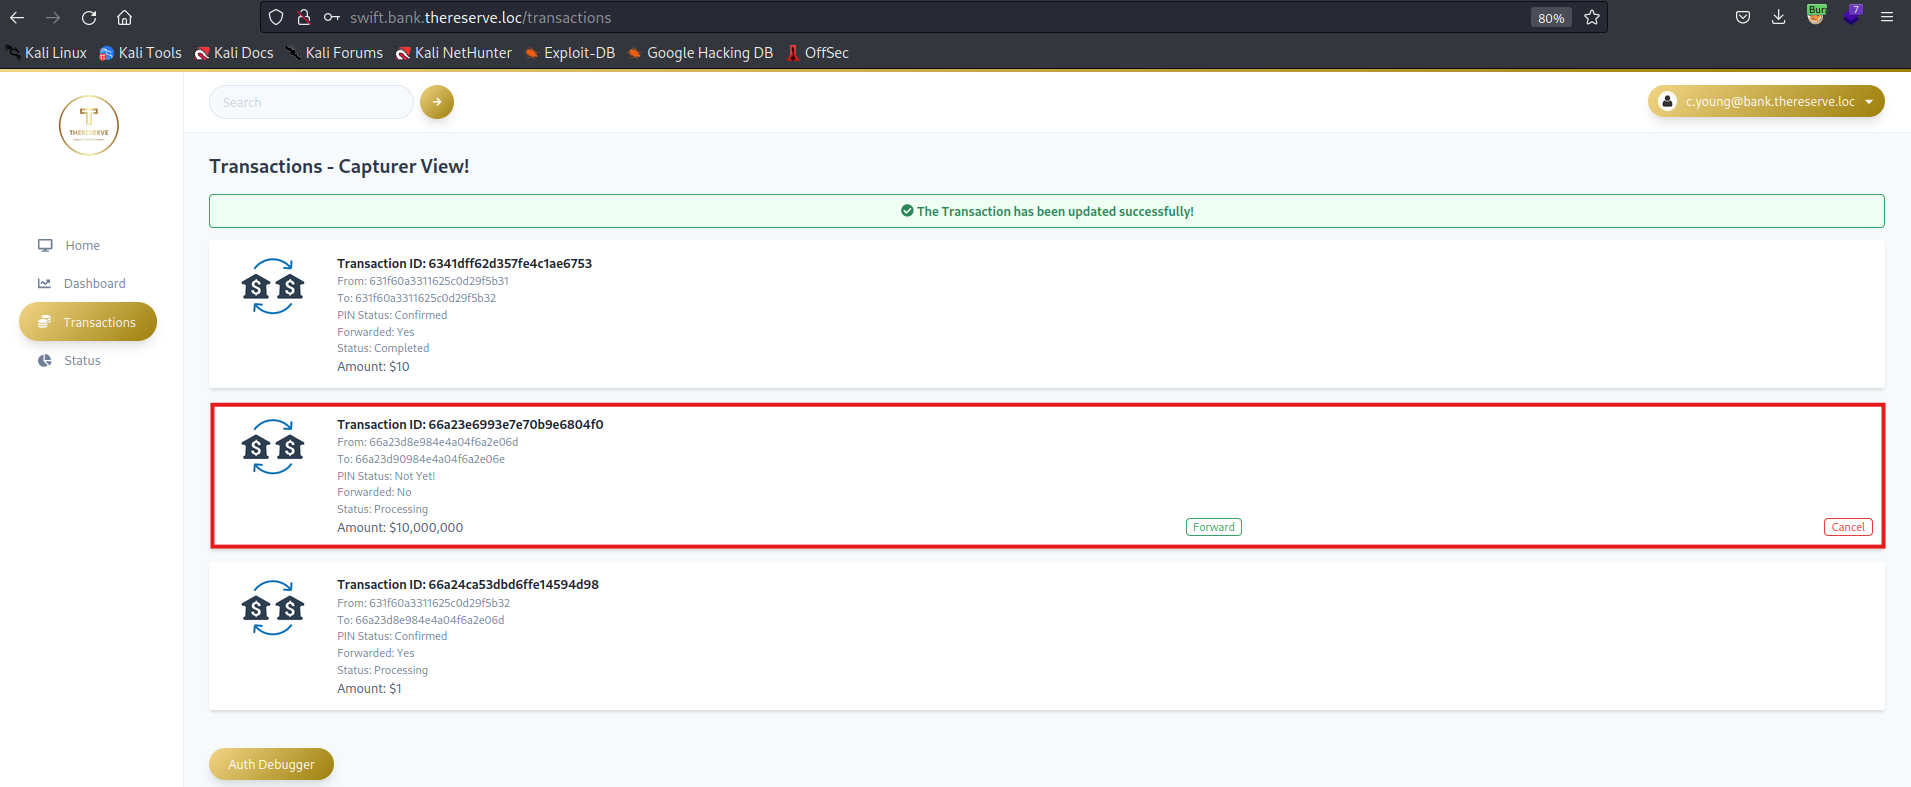Click the $10,000,000 transaction bank transfer icon
Image resolution: width=1911 pixels, height=787 pixels.
point(272,448)
